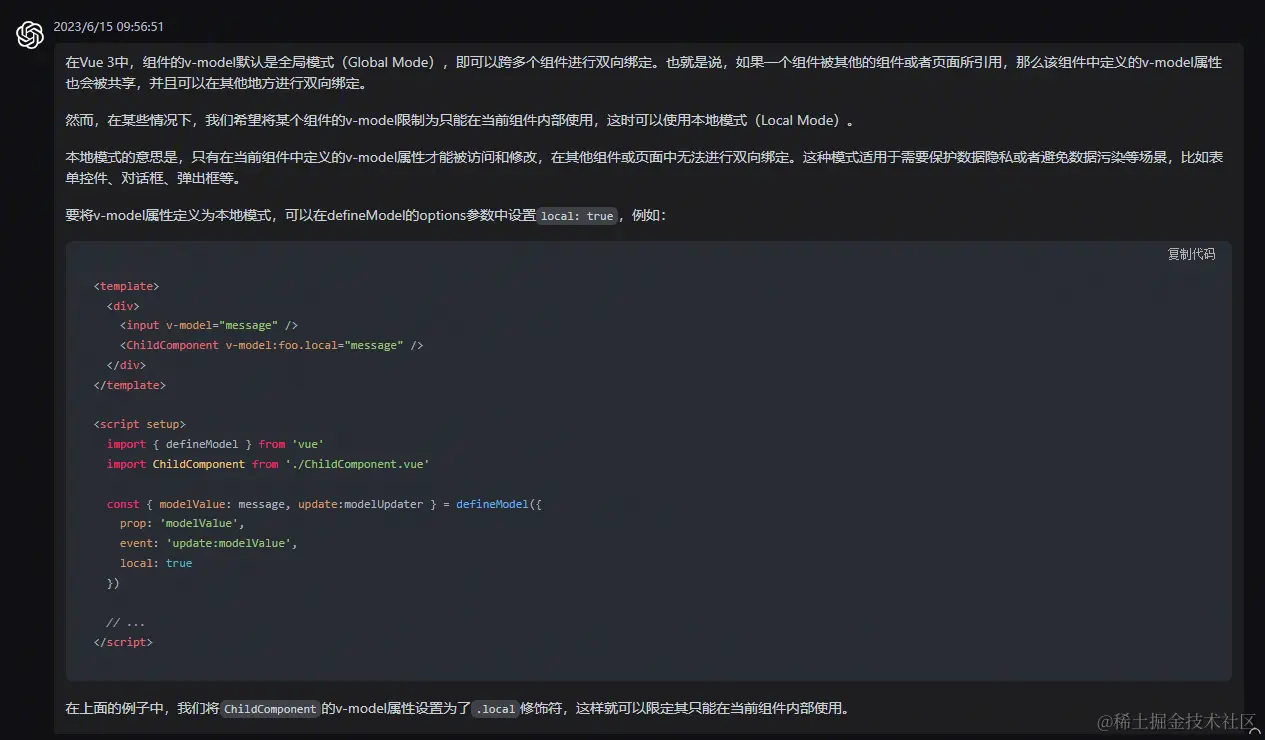Click the 复制代码 copy button

click(x=1190, y=254)
